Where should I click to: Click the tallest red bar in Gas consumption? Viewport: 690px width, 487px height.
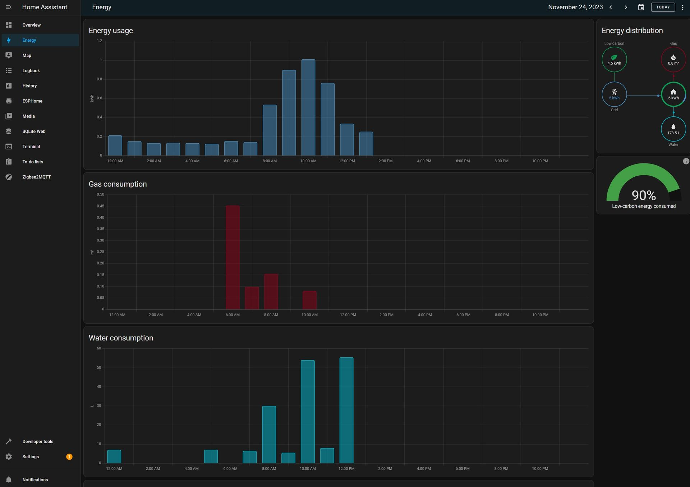click(x=233, y=257)
